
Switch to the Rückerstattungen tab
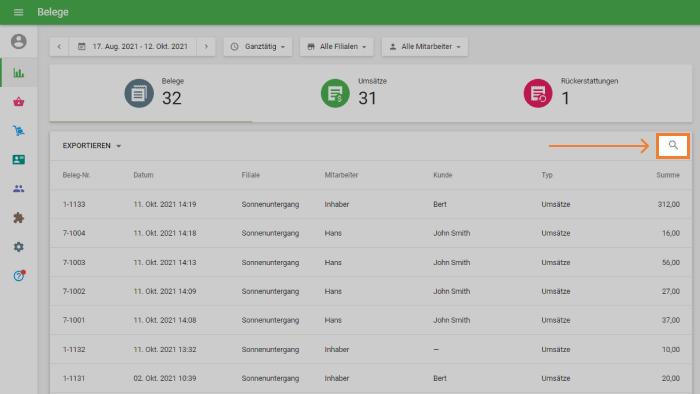click(x=571, y=93)
